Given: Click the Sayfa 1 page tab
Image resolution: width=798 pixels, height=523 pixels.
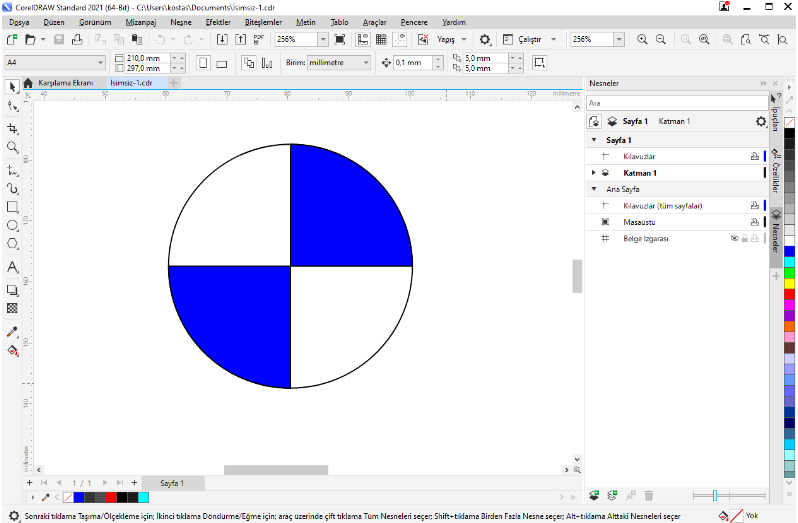Looking at the screenshot, I should (173, 483).
